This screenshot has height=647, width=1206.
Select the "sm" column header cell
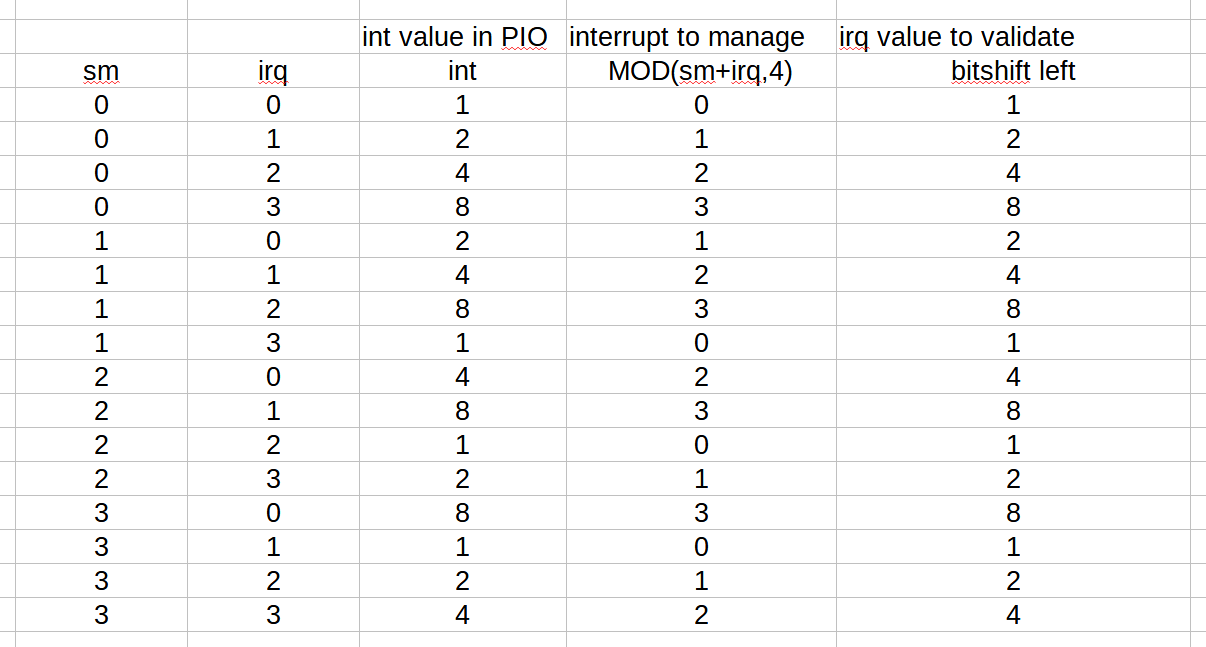tap(100, 72)
